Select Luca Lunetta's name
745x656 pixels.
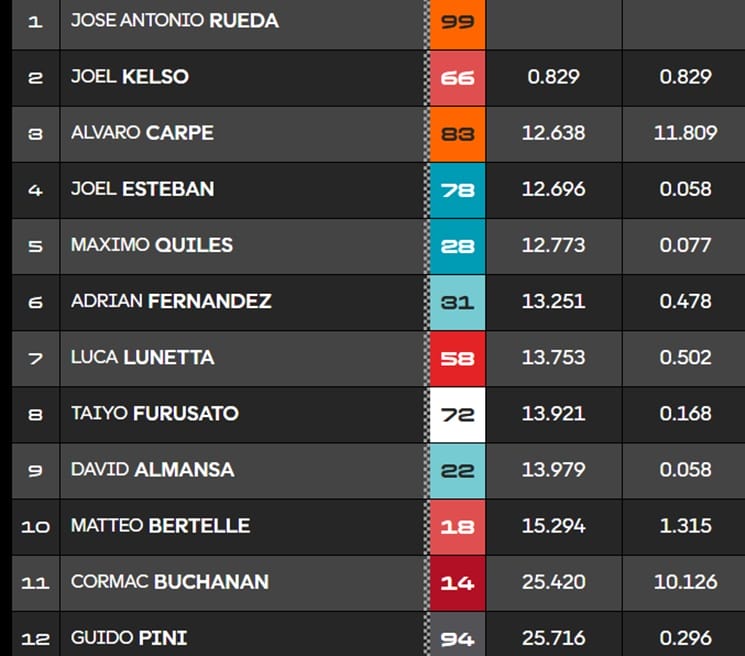pos(142,356)
